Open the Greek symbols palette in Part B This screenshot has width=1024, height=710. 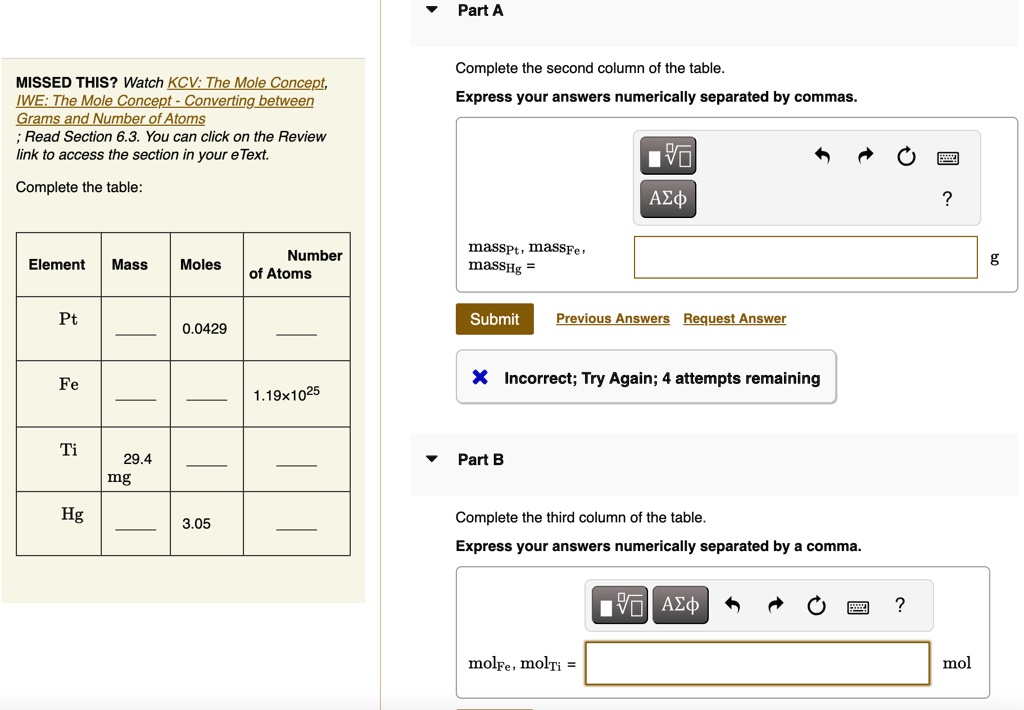point(680,604)
